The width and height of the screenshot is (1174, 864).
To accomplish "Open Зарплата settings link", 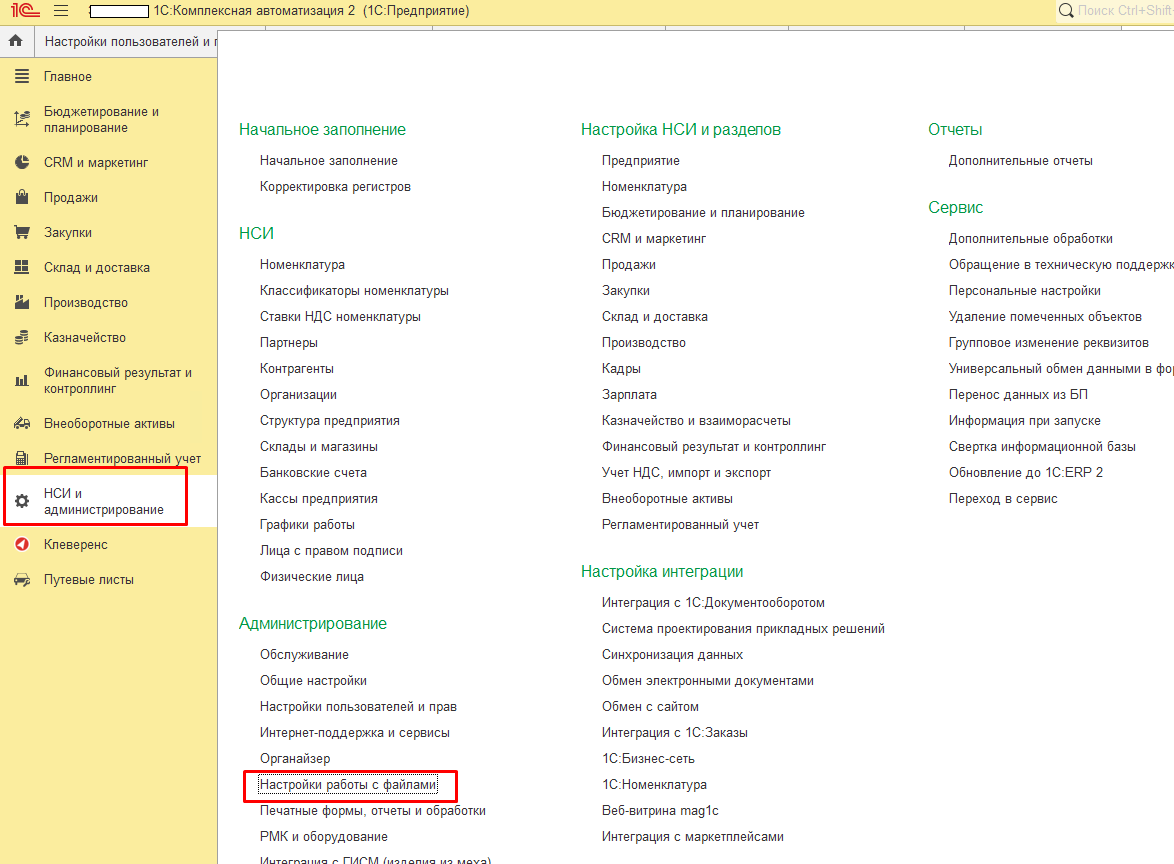I will 629,395.
